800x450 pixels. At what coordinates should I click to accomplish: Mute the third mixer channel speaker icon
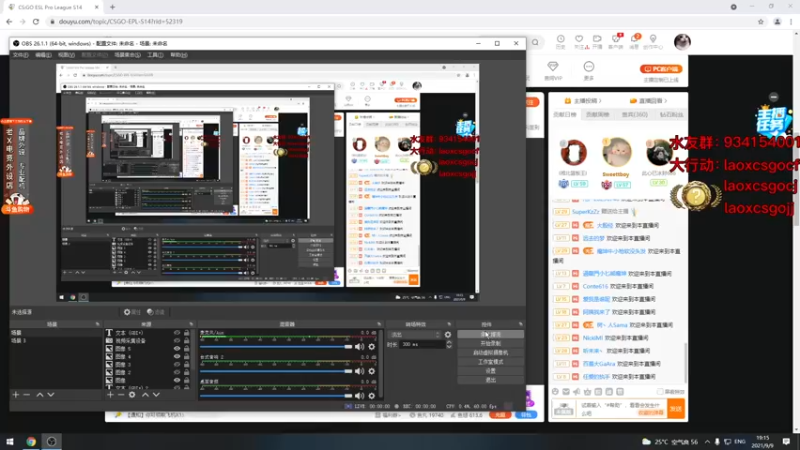(x=360, y=396)
